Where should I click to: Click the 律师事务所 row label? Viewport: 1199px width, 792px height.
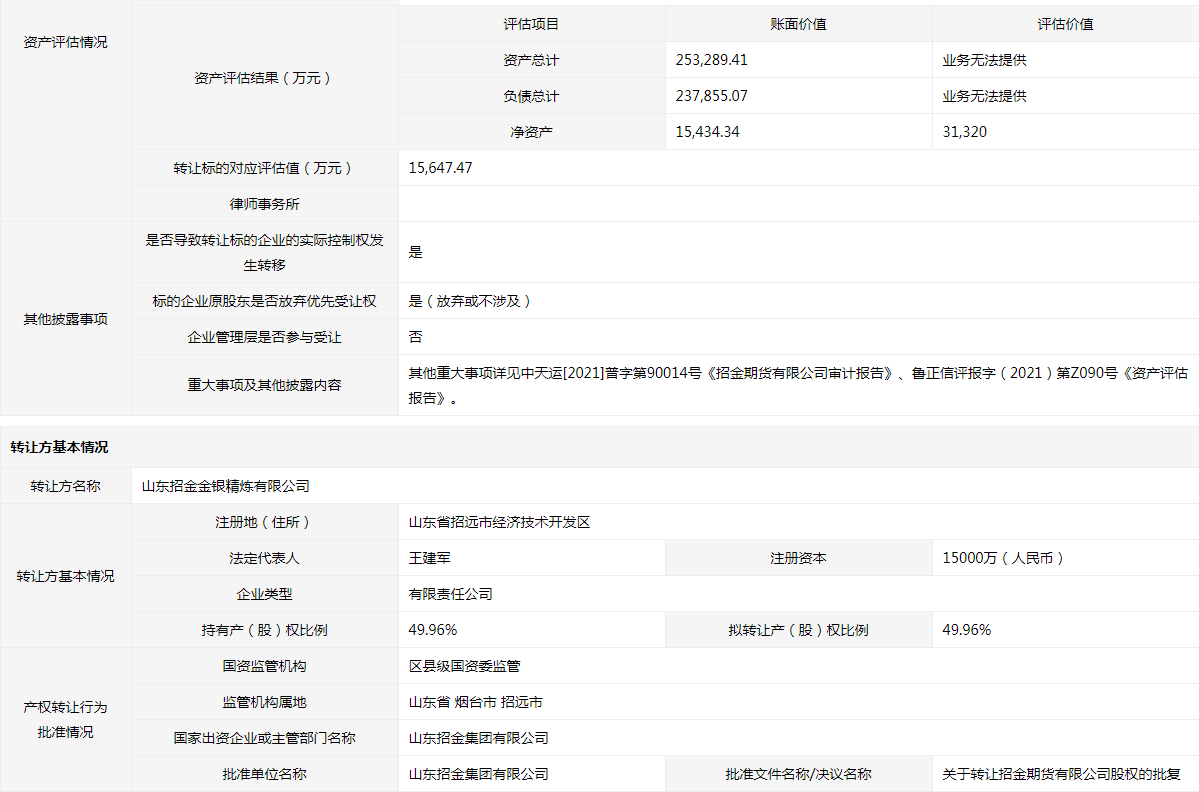[x=265, y=204]
